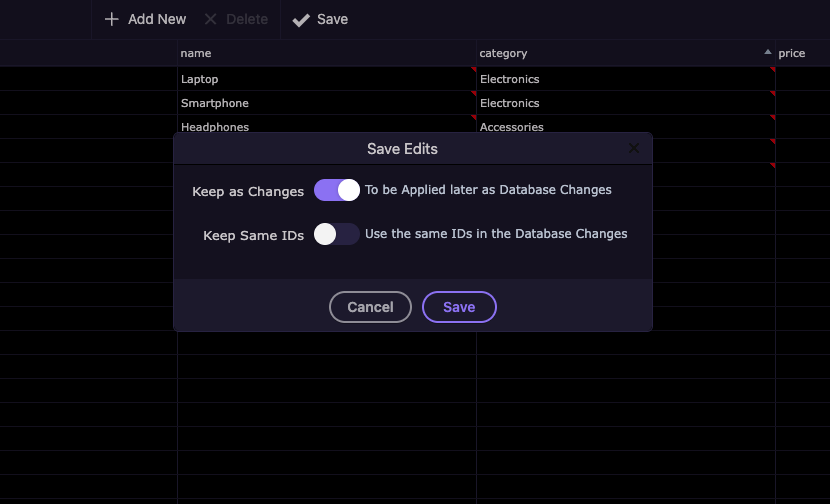Click the checkmark Save icon in toolbar
The height and width of the screenshot is (504, 830).
301,20
